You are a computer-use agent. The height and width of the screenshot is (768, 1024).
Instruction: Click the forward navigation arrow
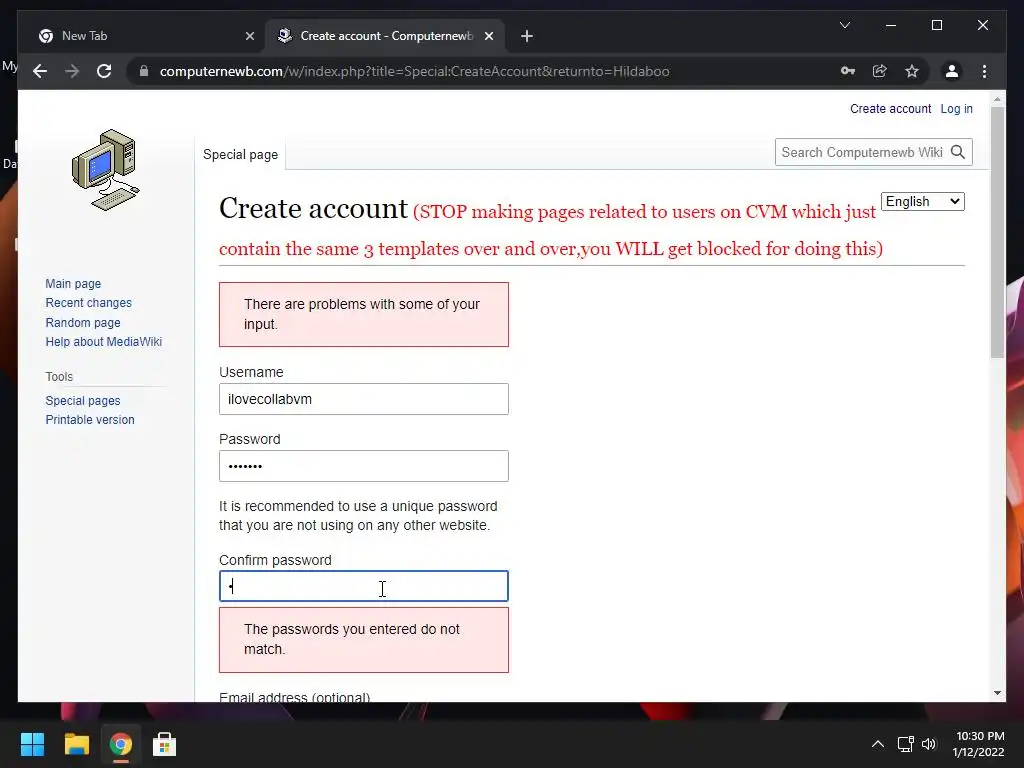[x=72, y=71]
